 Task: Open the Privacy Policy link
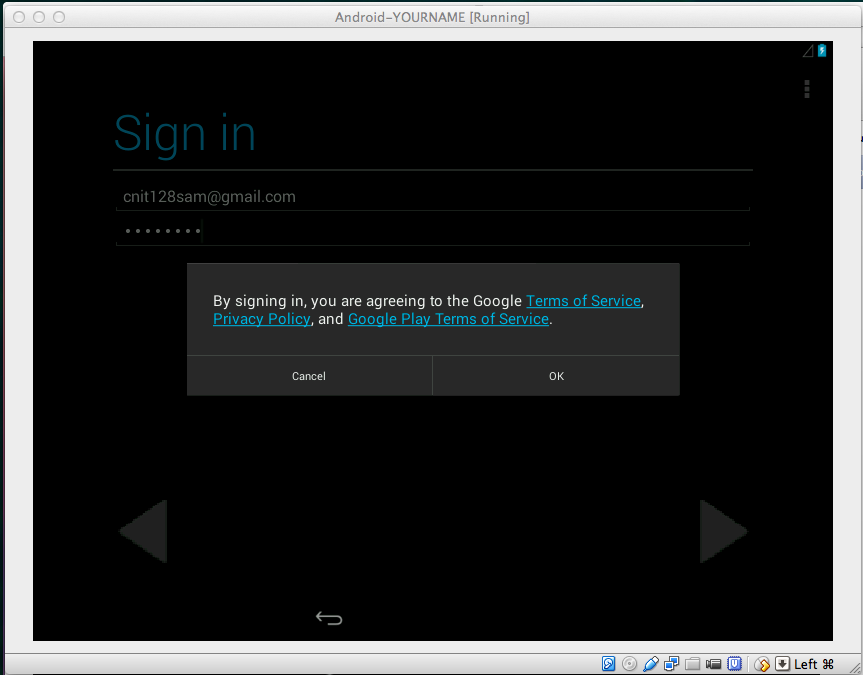point(261,319)
